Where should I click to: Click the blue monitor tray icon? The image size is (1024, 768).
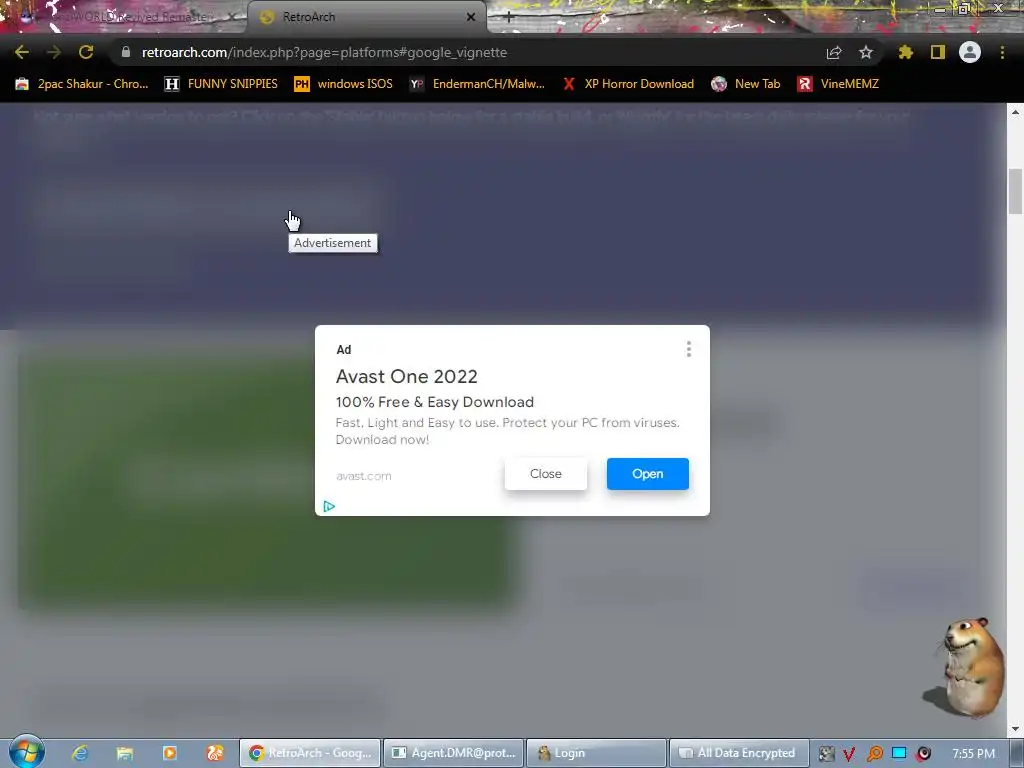899,754
